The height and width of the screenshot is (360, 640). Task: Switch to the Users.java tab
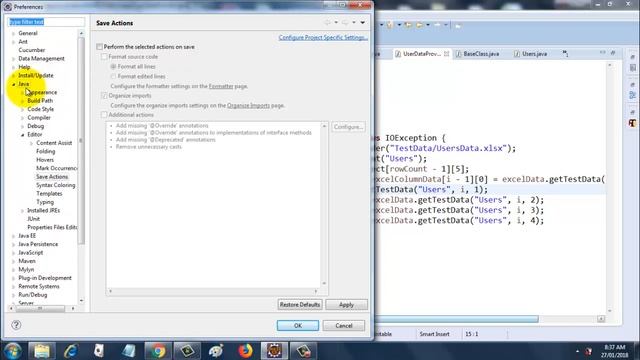(x=534, y=53)
